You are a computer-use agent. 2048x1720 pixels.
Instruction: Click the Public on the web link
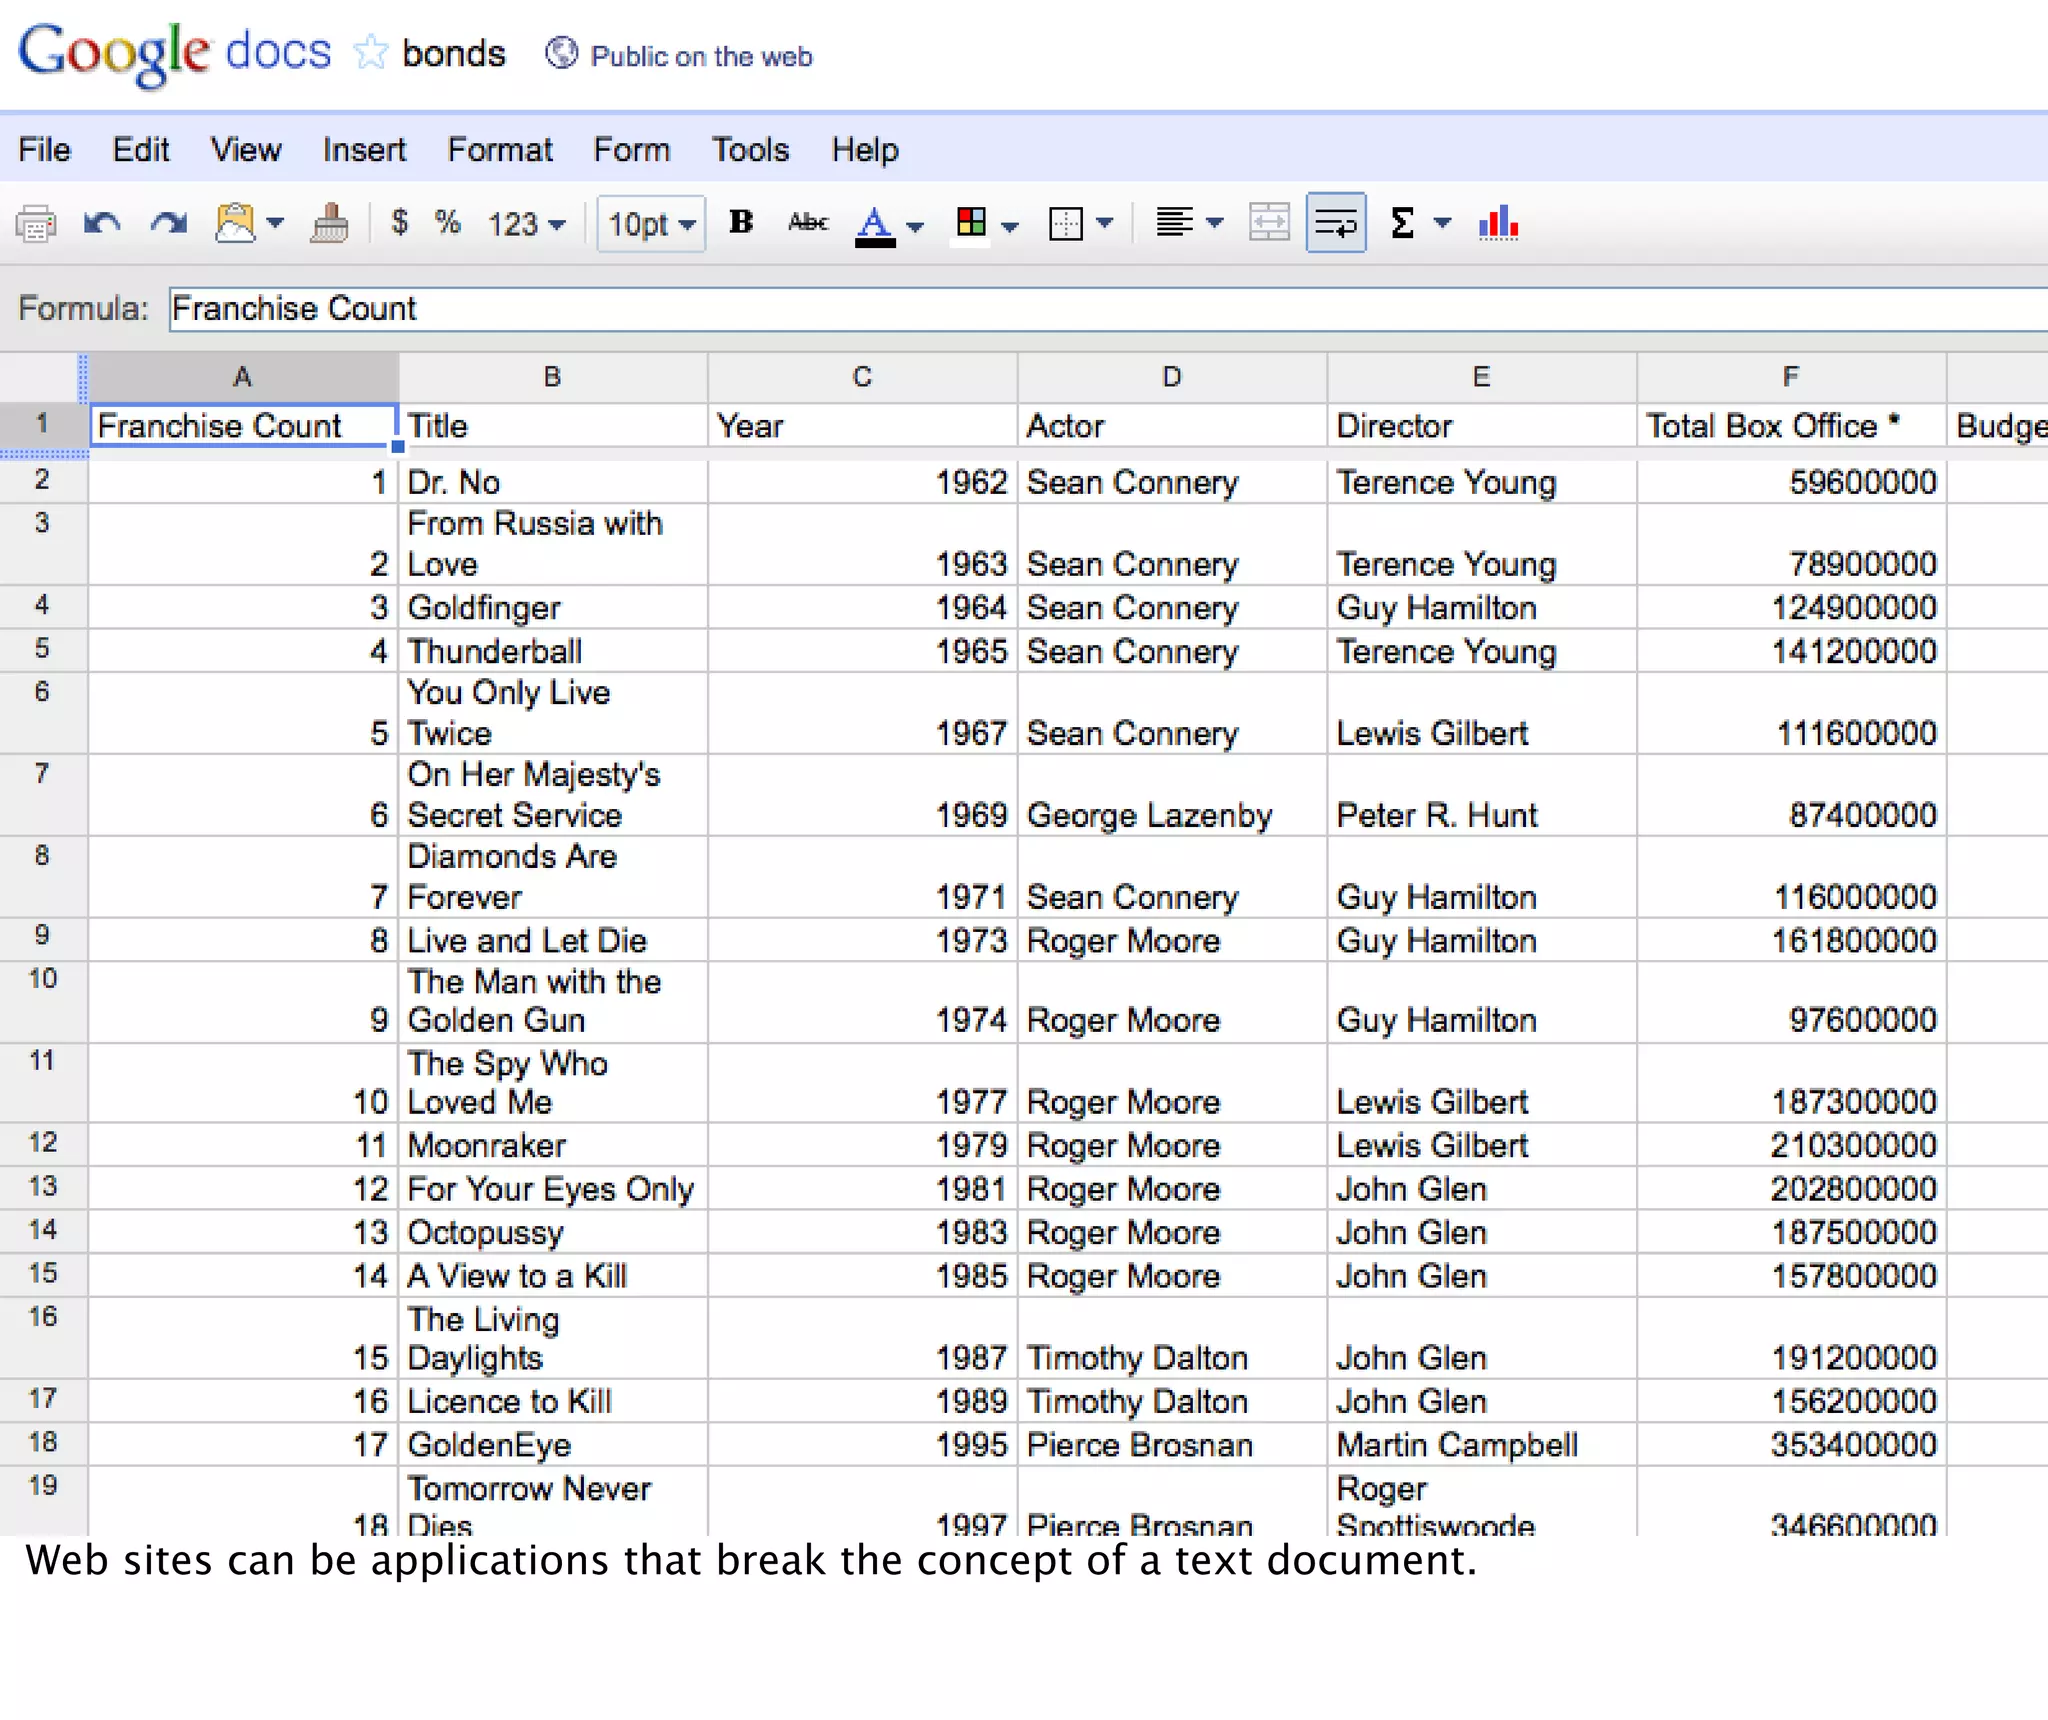pyautogui.click(x=700, y=56)
